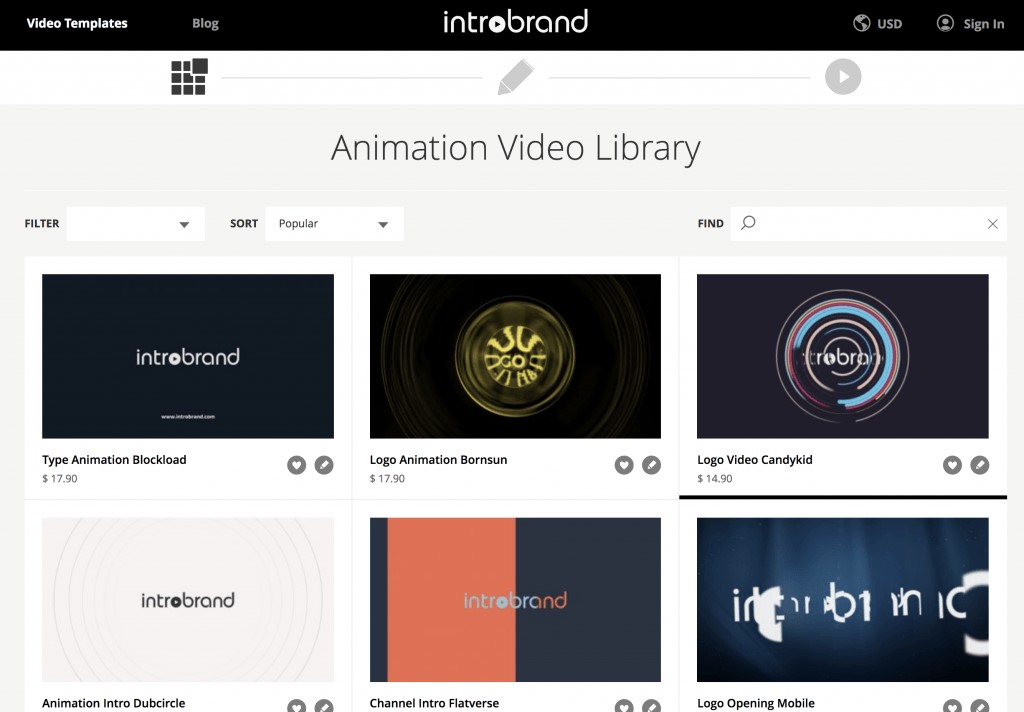Open Logo Video Candykid thumbnail

(843, 356)
